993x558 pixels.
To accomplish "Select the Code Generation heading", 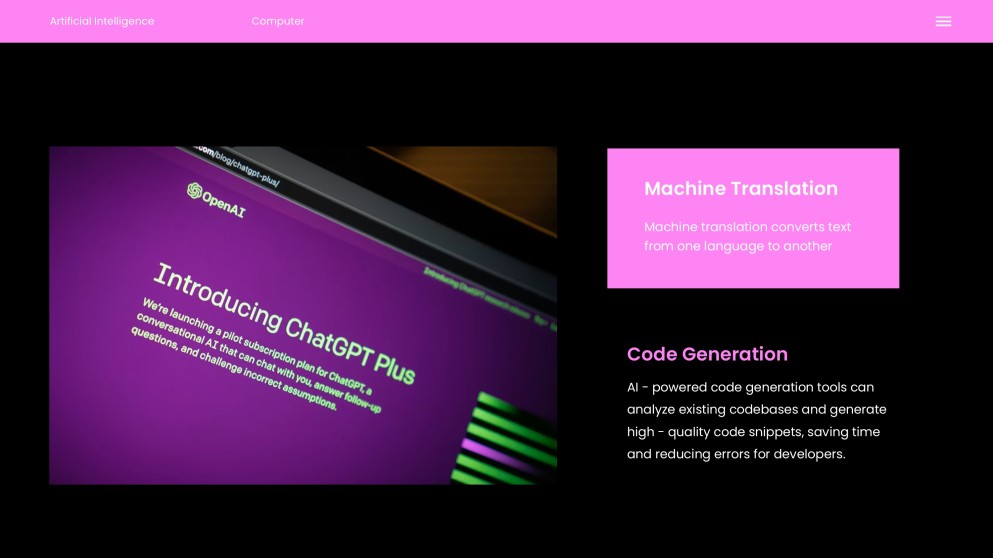I will 707,354.
